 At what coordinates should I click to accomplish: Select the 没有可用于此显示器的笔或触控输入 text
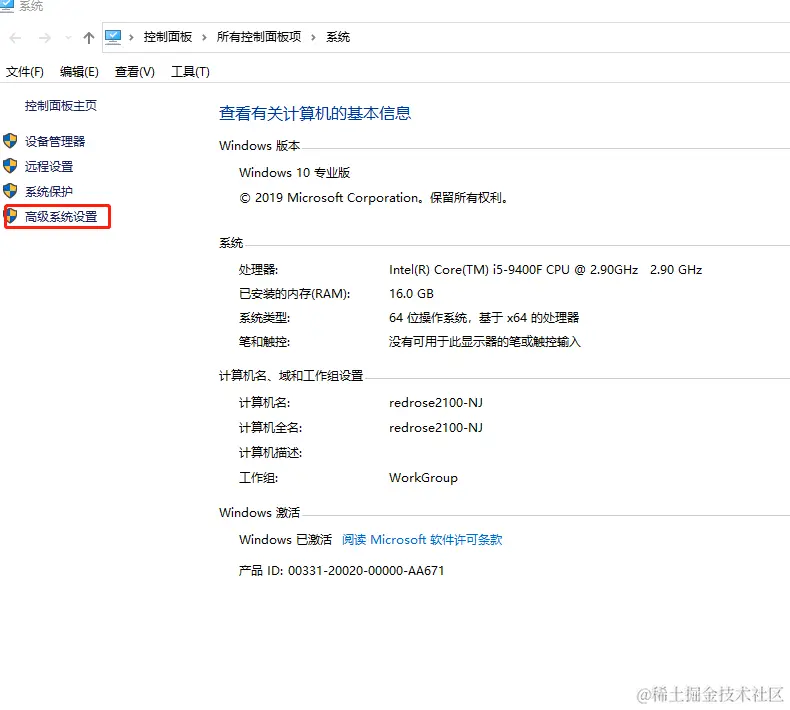pyautogui.click(x=485, y=342)
